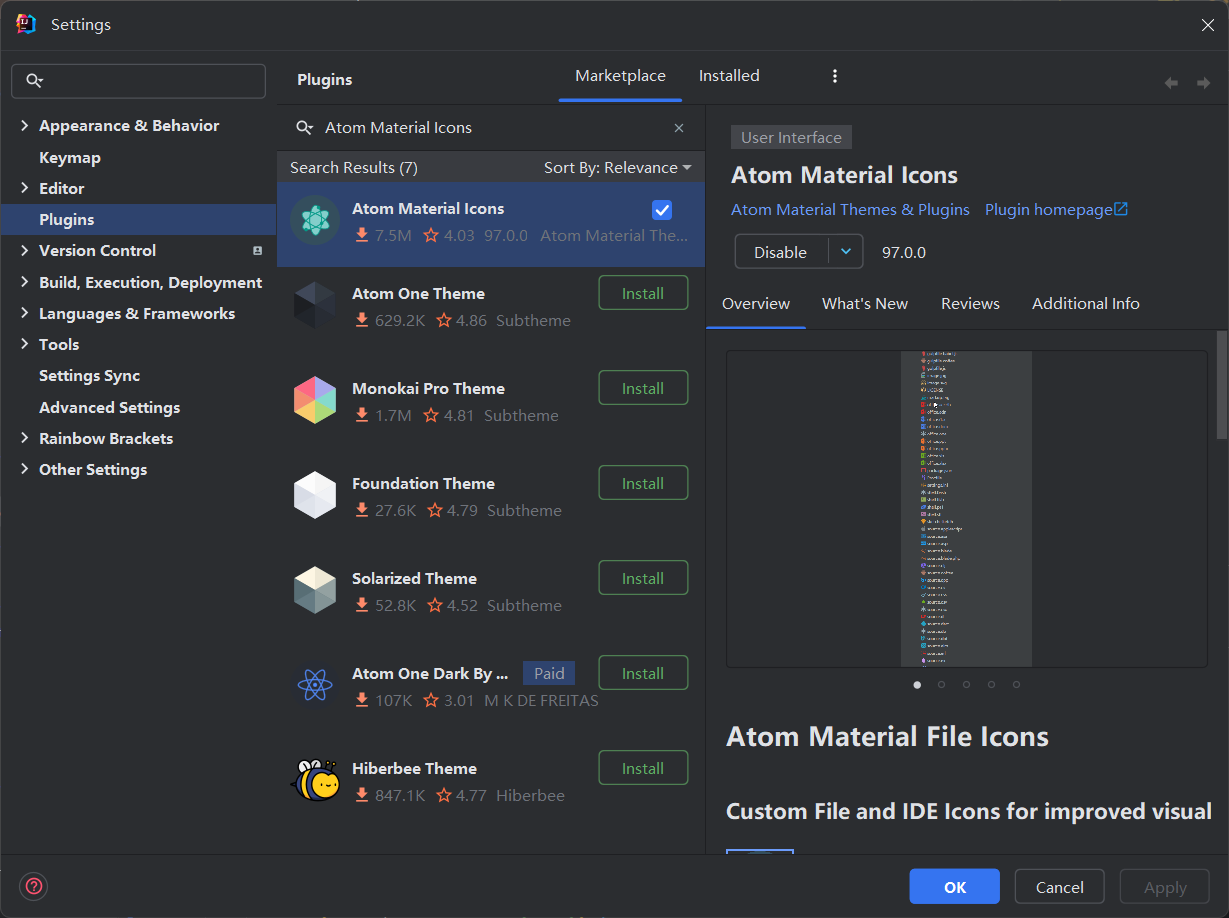Install the Foundation Theme plugin
The width and height of the screenshot is (1229, 918).
643,483
